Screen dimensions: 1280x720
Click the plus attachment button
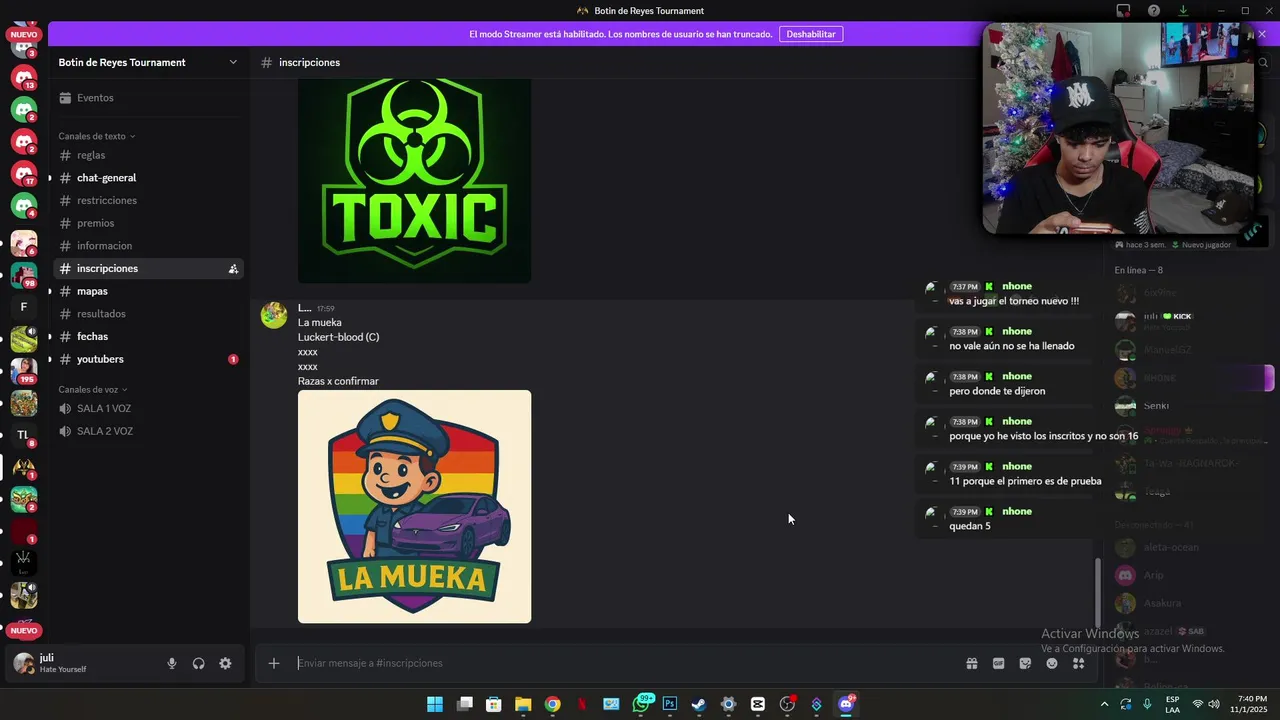[273, 663]
